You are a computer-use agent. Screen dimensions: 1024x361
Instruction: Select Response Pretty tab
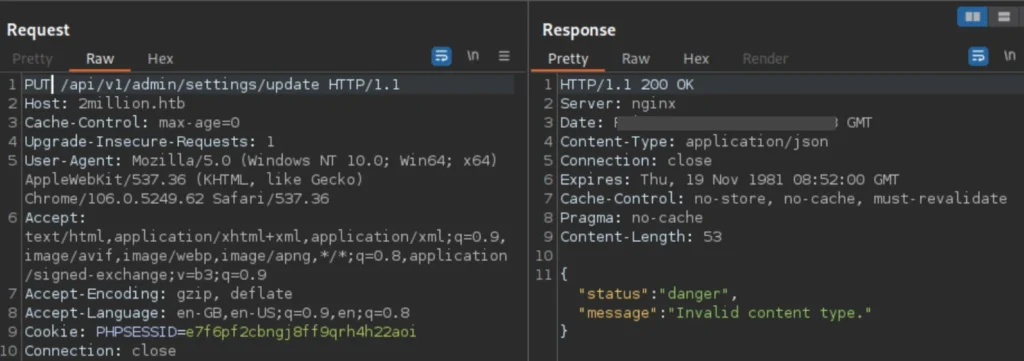tap(568, 59)
